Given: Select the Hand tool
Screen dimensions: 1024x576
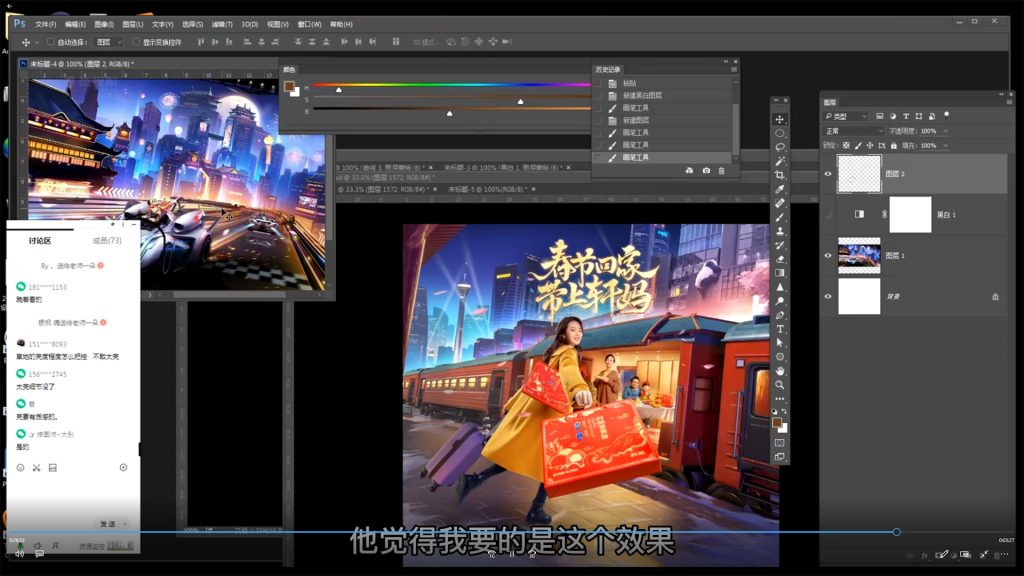Looking at the screenshot, I should coord(780,370).
